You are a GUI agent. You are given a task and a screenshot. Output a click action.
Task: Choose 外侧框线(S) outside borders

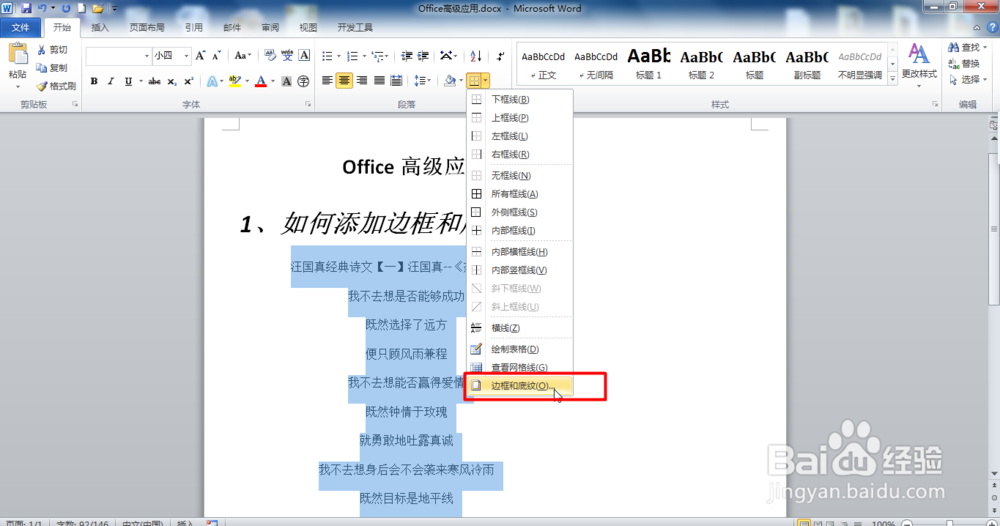coord(520,212)
